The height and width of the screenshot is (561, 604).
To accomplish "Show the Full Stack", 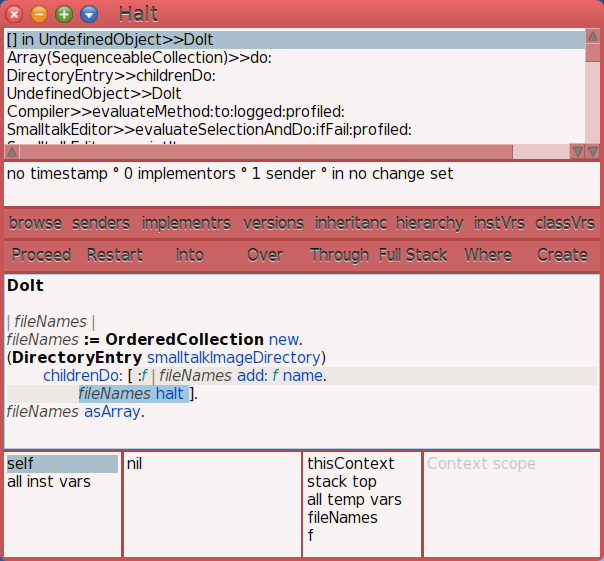I will pyautogui.click(x=413, y=255).
